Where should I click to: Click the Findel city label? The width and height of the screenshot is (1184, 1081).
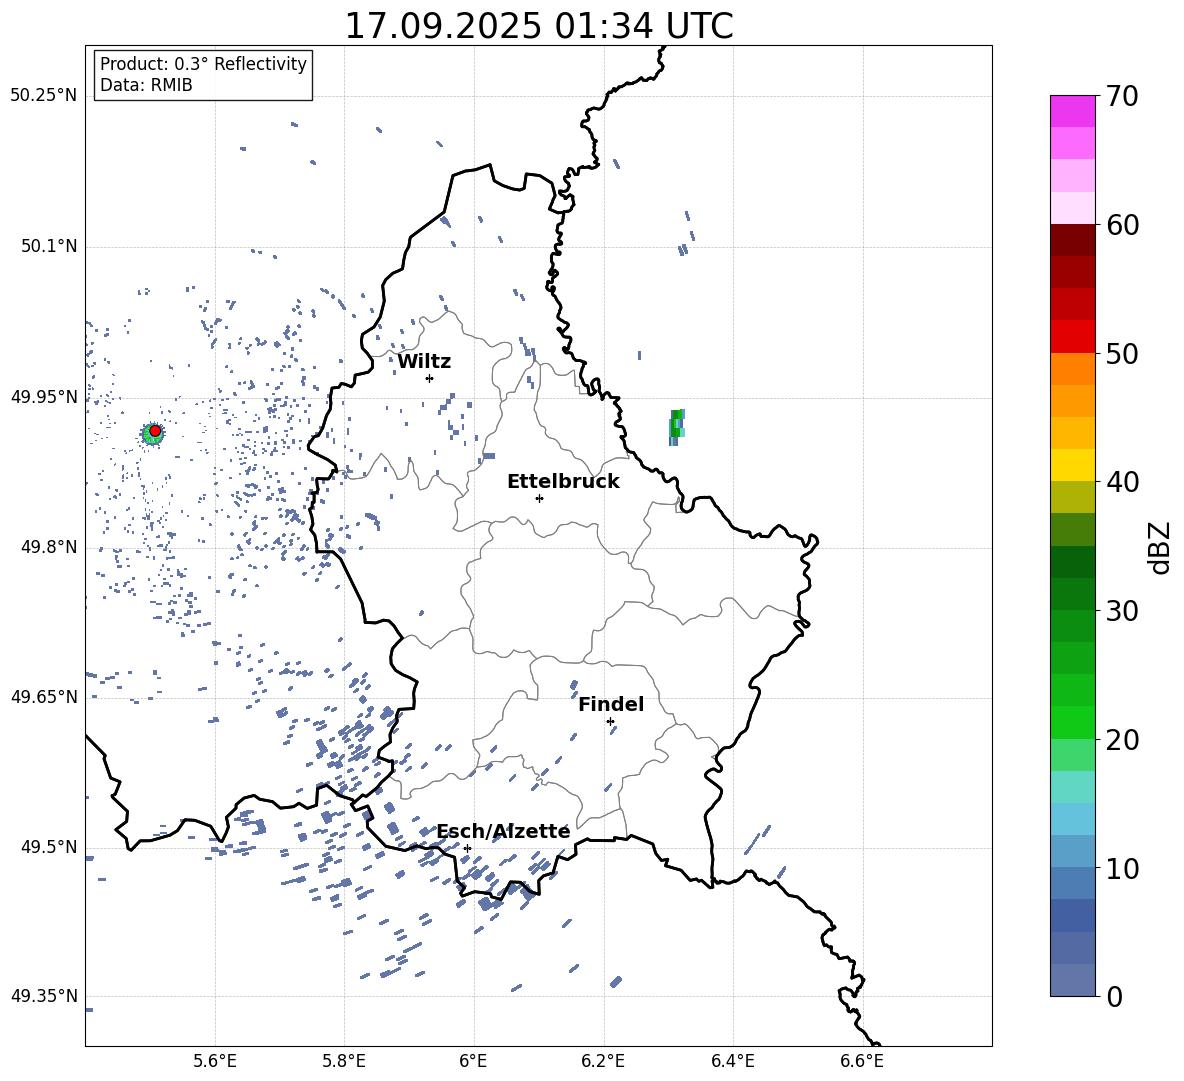611,704
